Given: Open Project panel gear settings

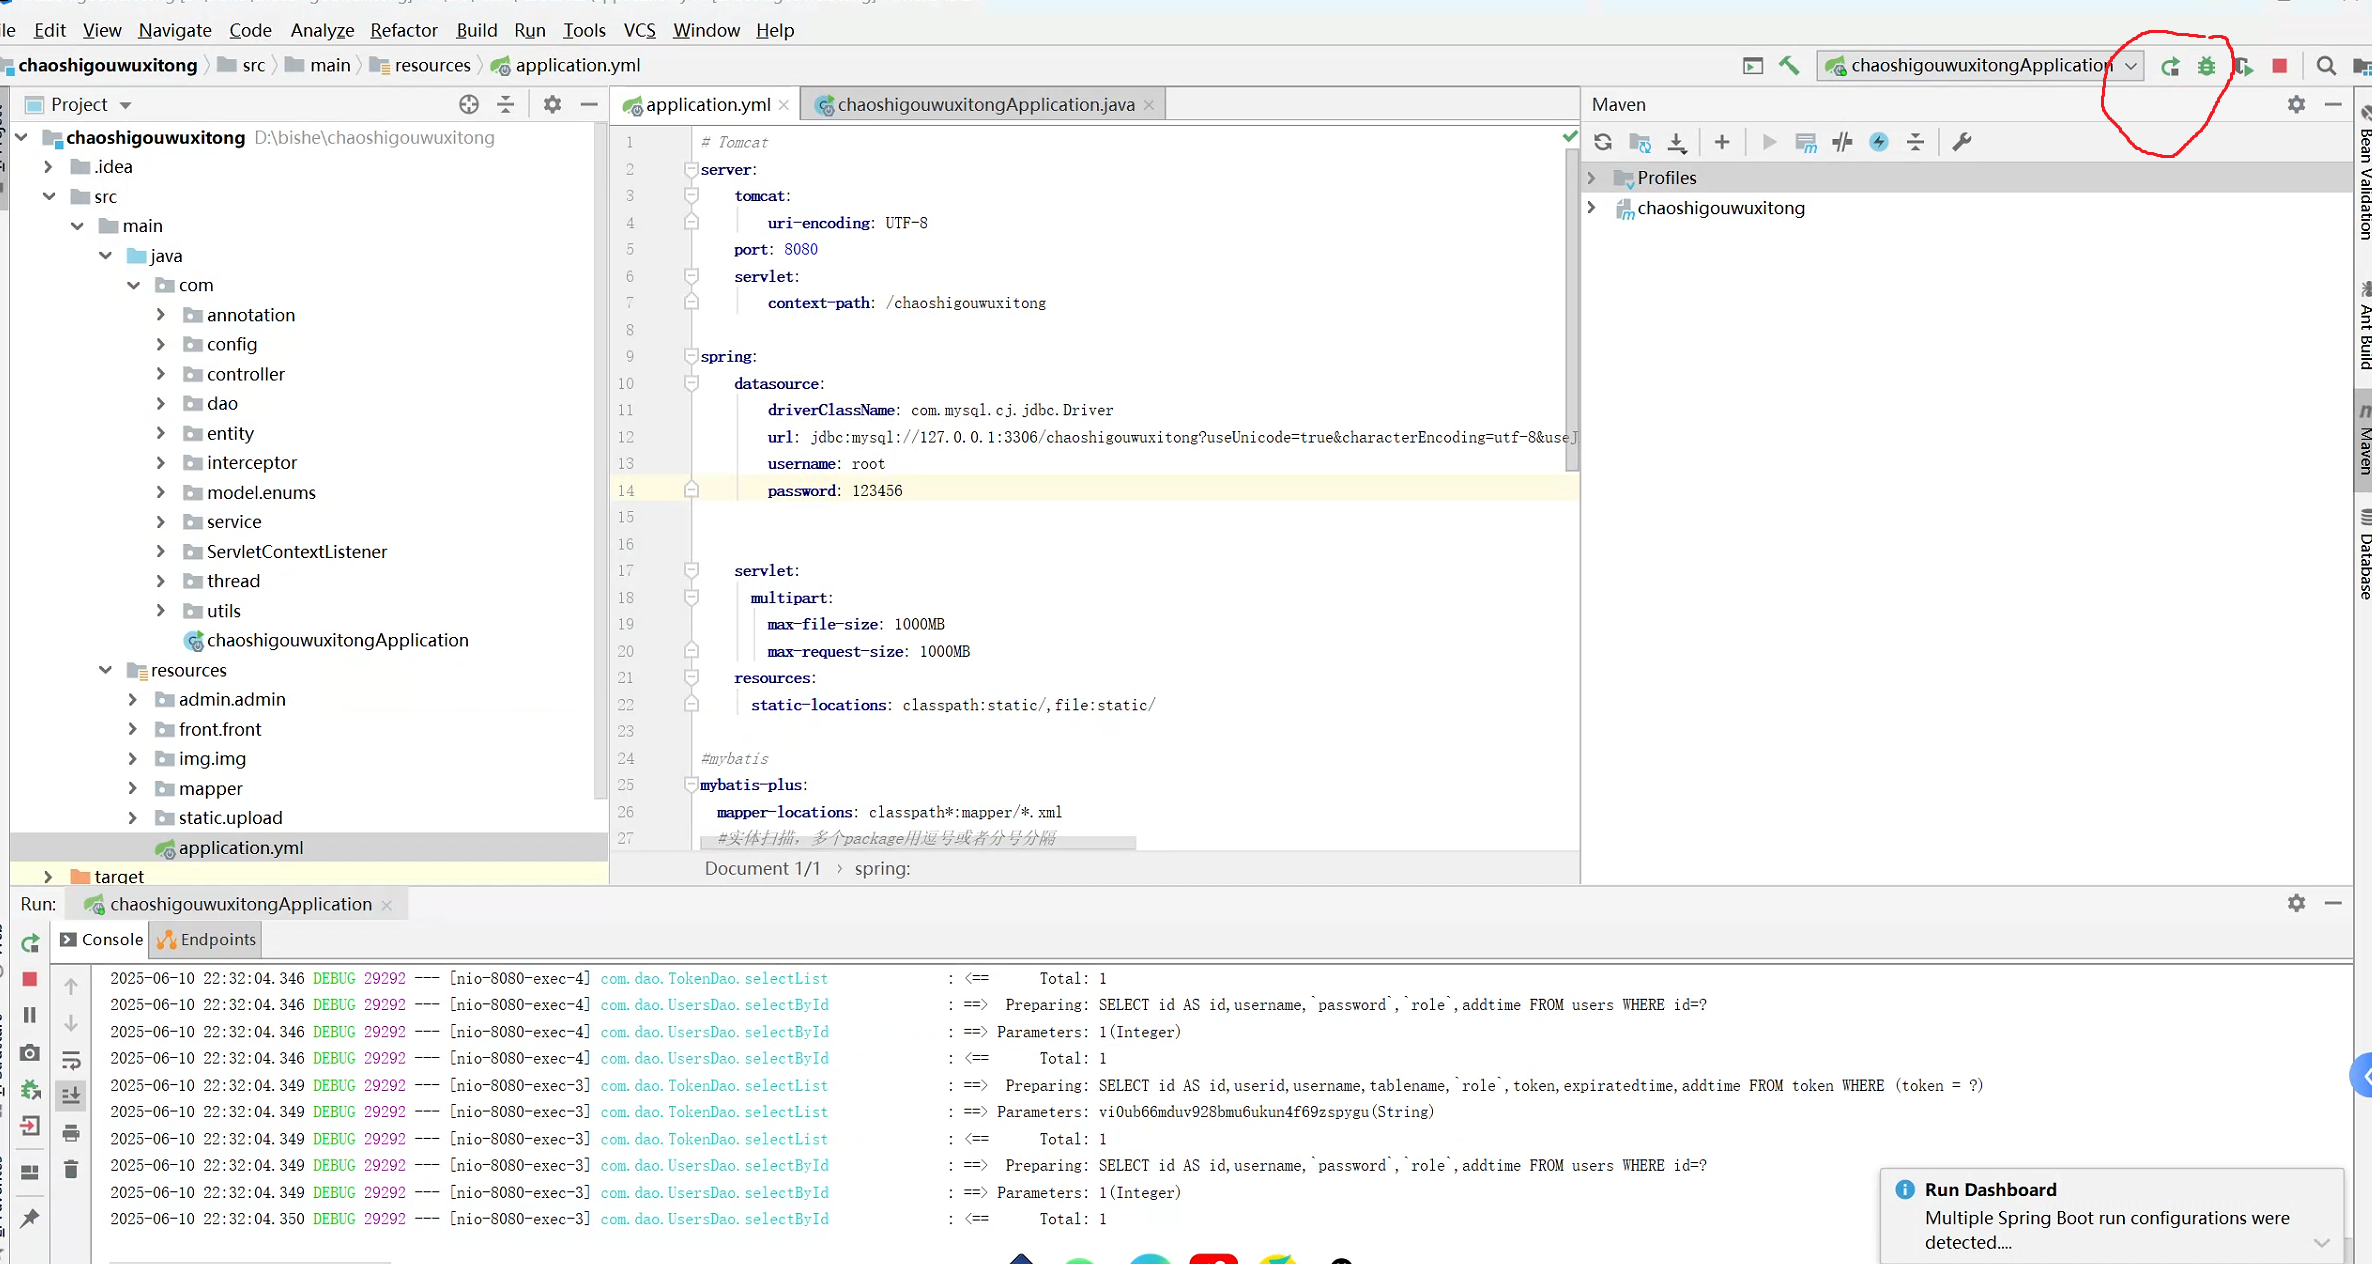Looking at the screenshot, I should point(552,104).
